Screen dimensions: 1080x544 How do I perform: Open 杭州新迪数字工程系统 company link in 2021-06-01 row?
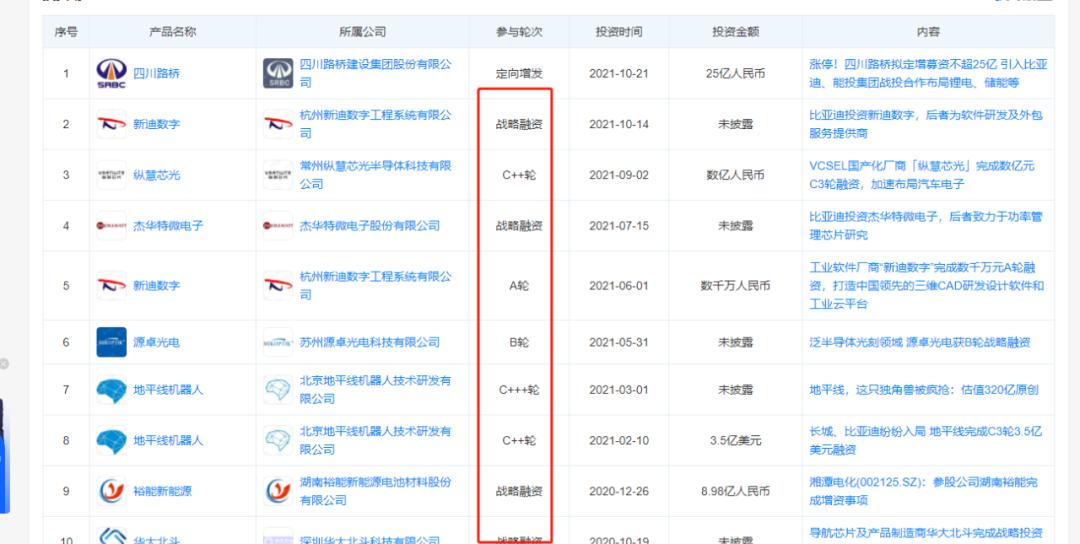click(x=375, y=285)
